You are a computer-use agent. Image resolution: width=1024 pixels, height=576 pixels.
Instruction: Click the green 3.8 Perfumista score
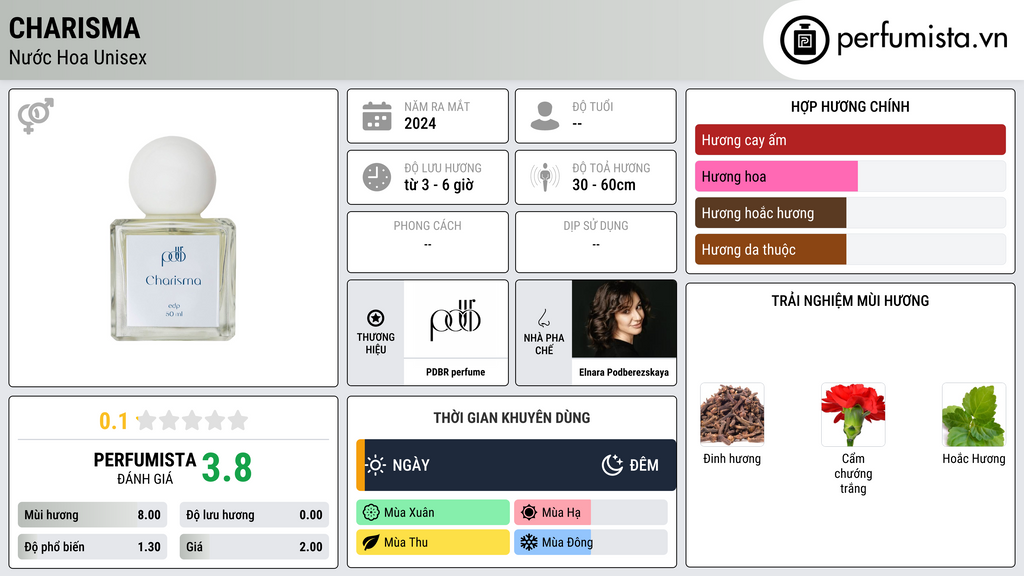coord(227,468)
